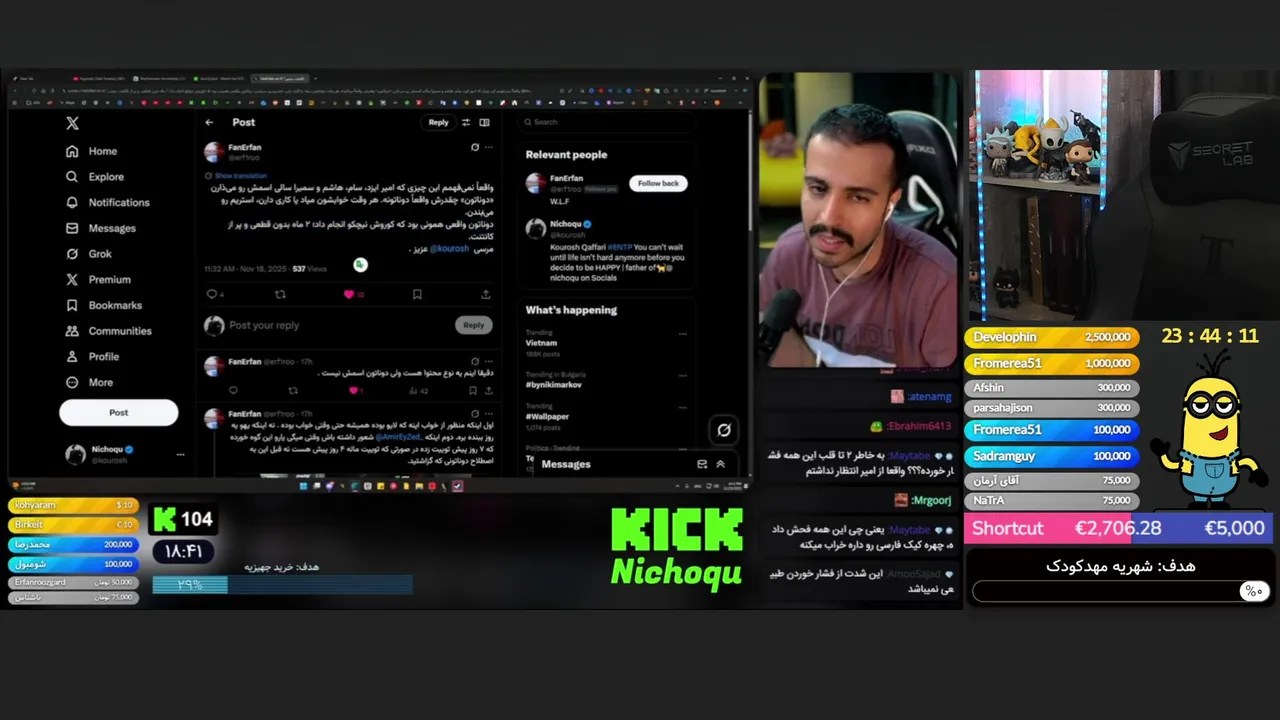Toggle like on first FanErfan reply
The width and height of the screenshot is (1280, 720).
pos(353,391)
